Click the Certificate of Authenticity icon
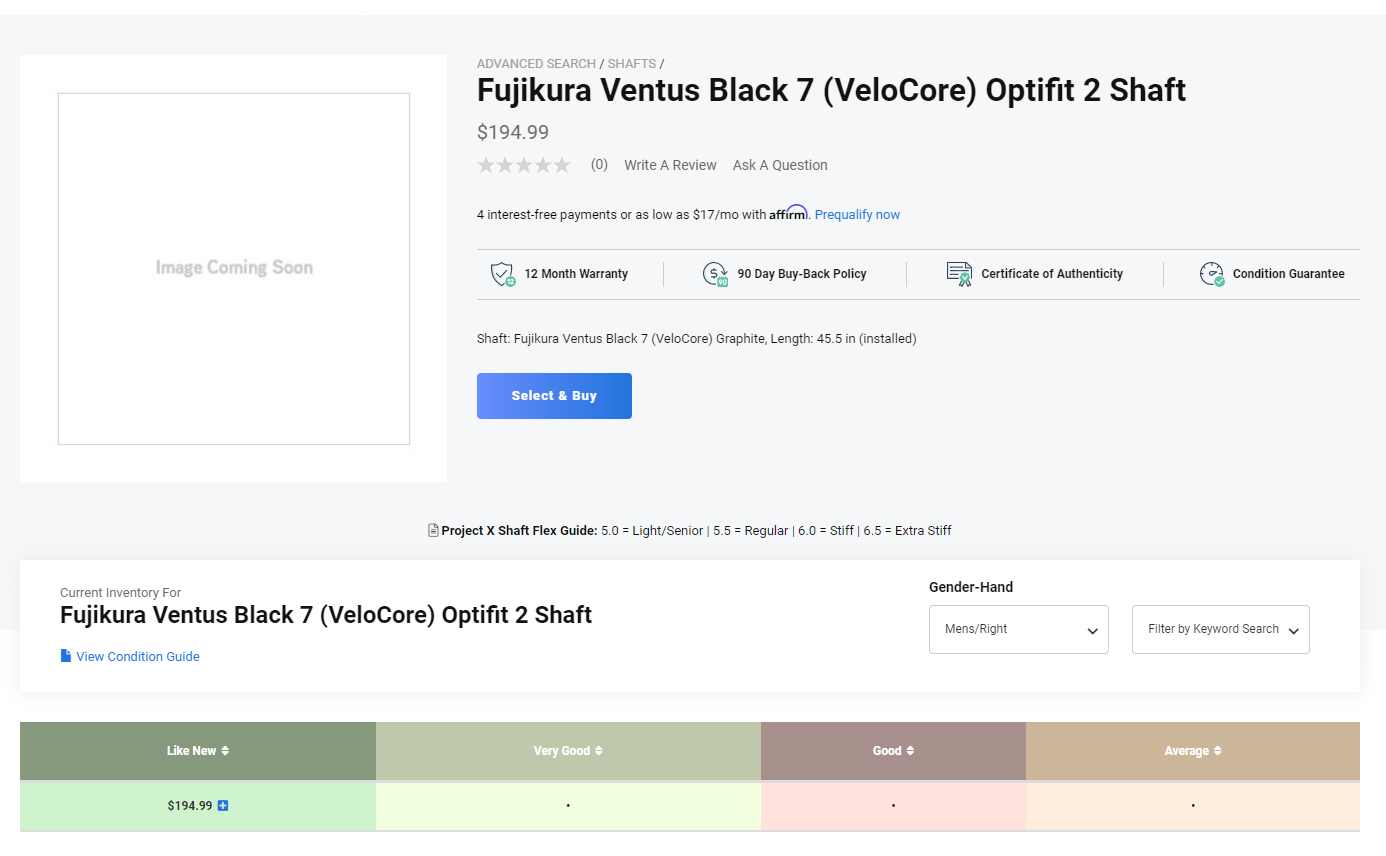Viewport: 1386px width, 856px height. 959,274
